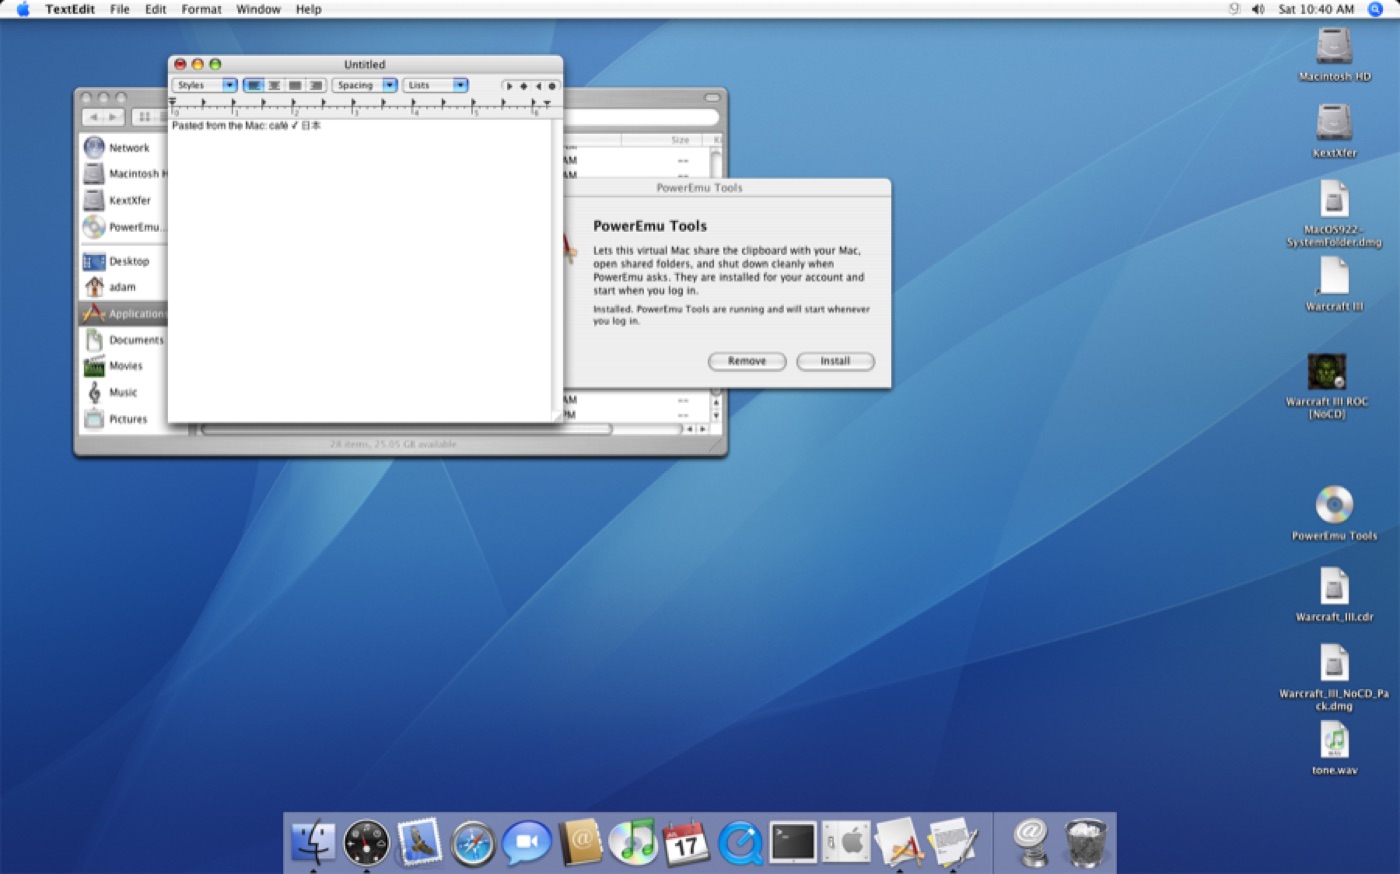
Task: Open iChat from the Dock
Action: coord(526,842)
